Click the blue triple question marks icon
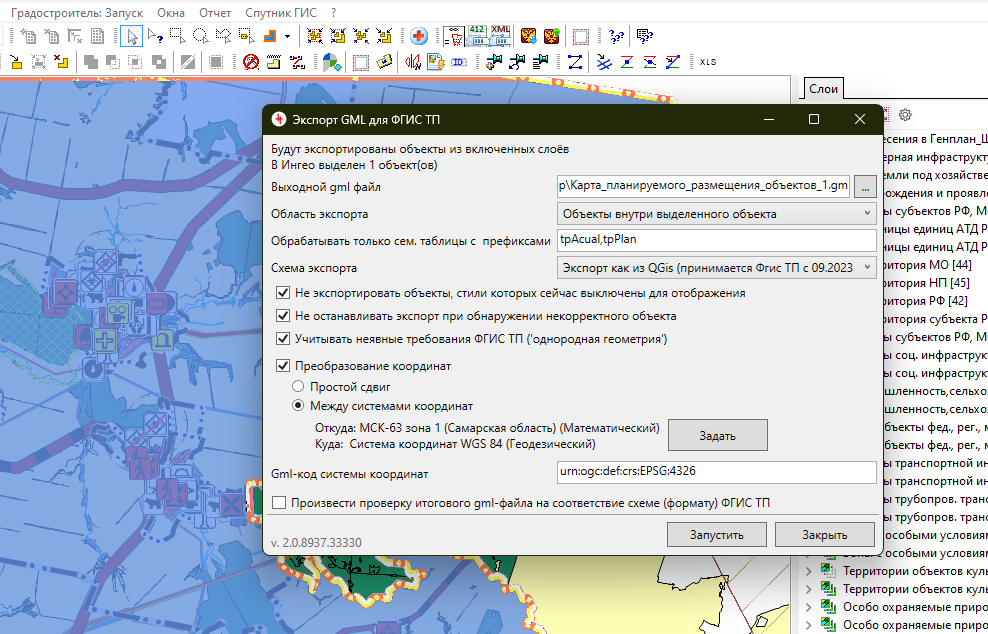Viewport: 988px width, 634px height. 616,36
